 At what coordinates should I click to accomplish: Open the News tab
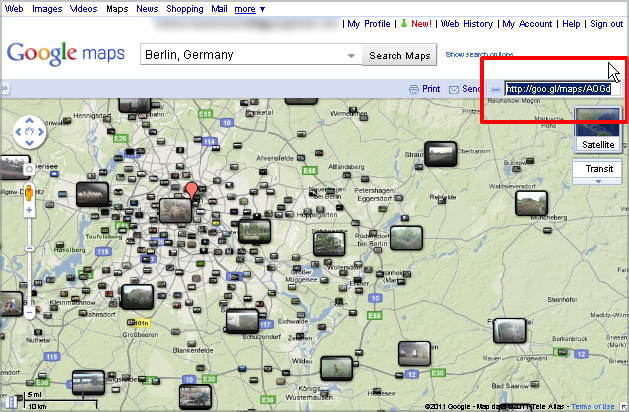[147, 8]
